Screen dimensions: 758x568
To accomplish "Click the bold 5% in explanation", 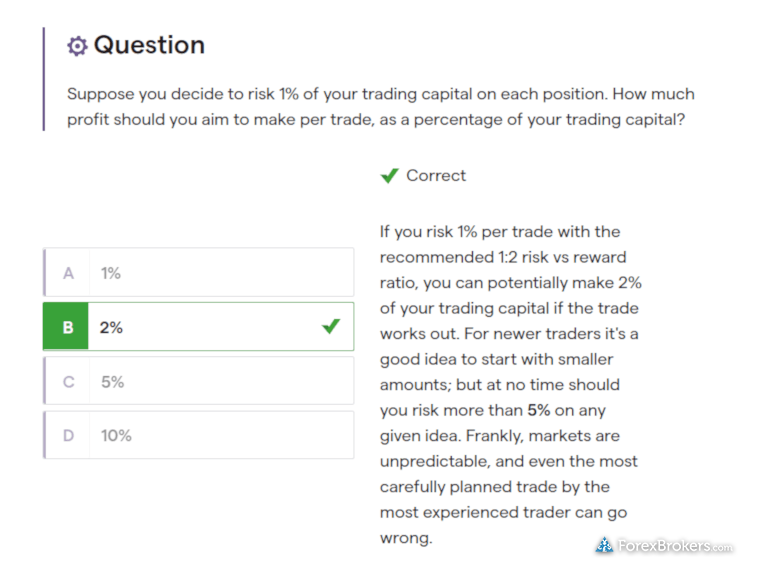I will 539,410.
